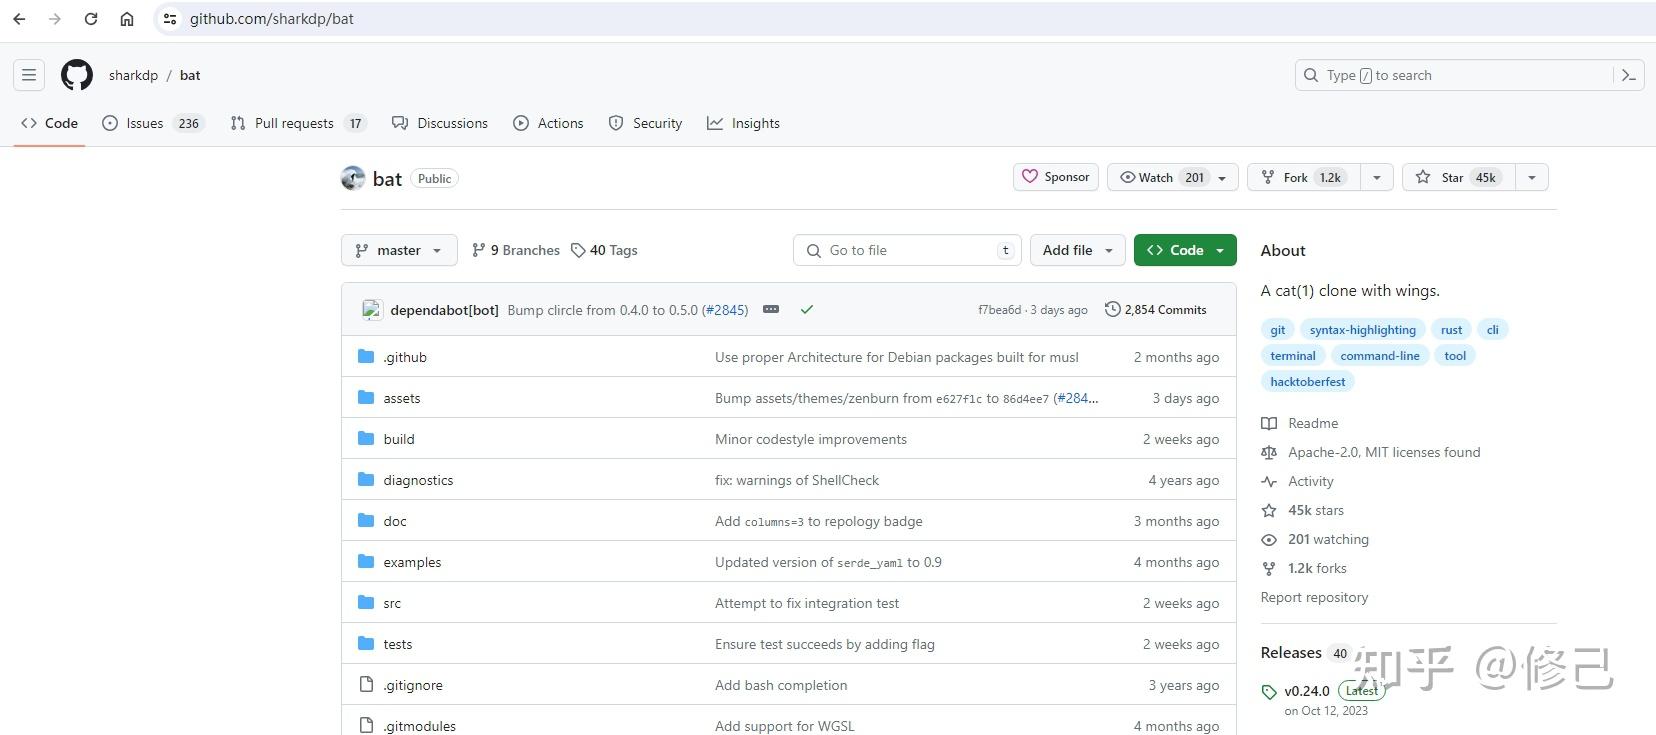Open the diagnostics folder

pos(418,480)
